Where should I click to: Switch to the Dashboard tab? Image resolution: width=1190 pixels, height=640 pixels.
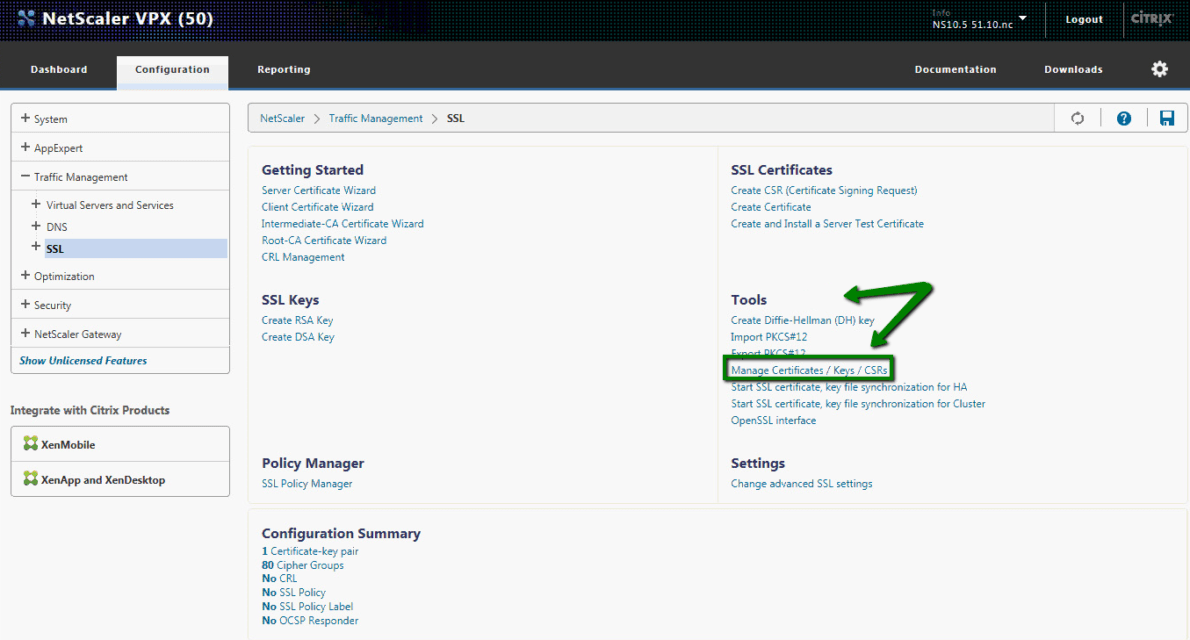(x=58, y=68)
